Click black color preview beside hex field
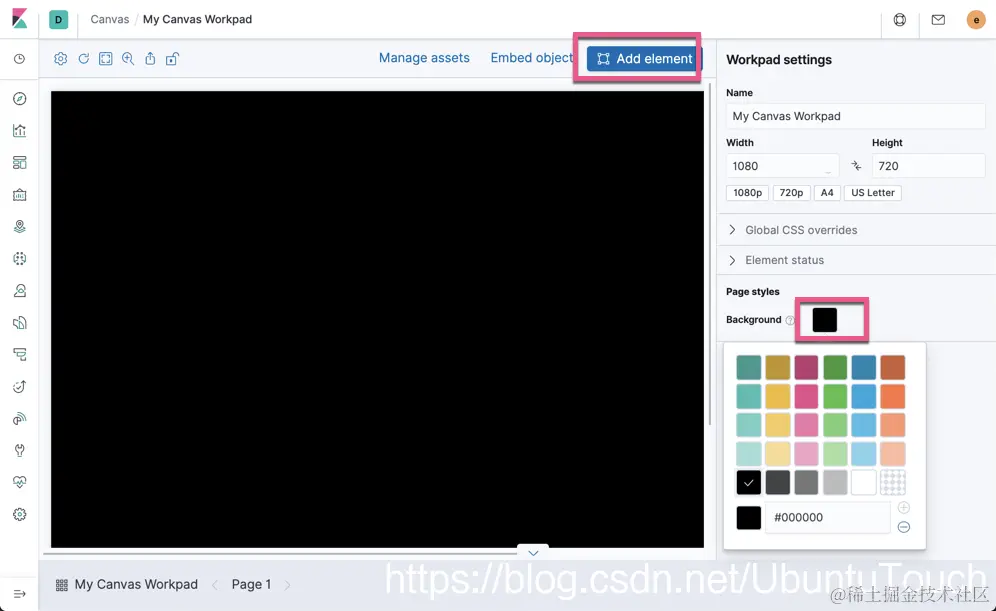 pyautogui.click(x=749, y=518)
